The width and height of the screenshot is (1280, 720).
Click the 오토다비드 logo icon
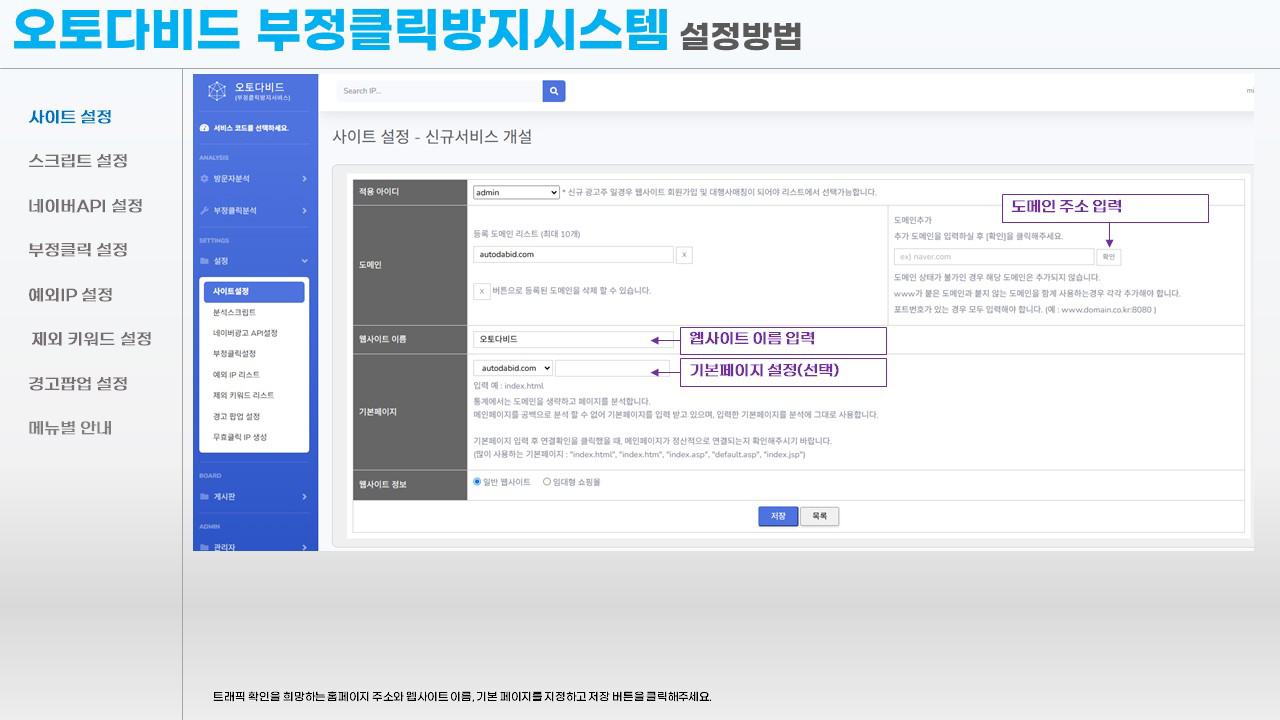click(217, 91)
